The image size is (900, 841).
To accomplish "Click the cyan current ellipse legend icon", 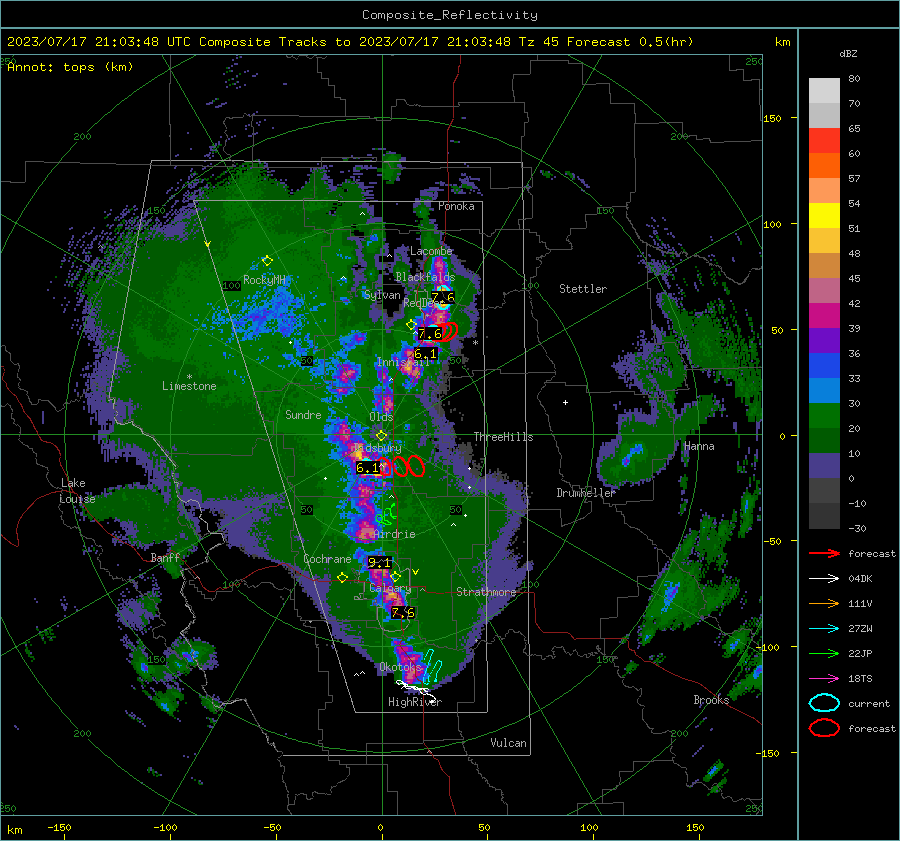I will tap(824, 703).
